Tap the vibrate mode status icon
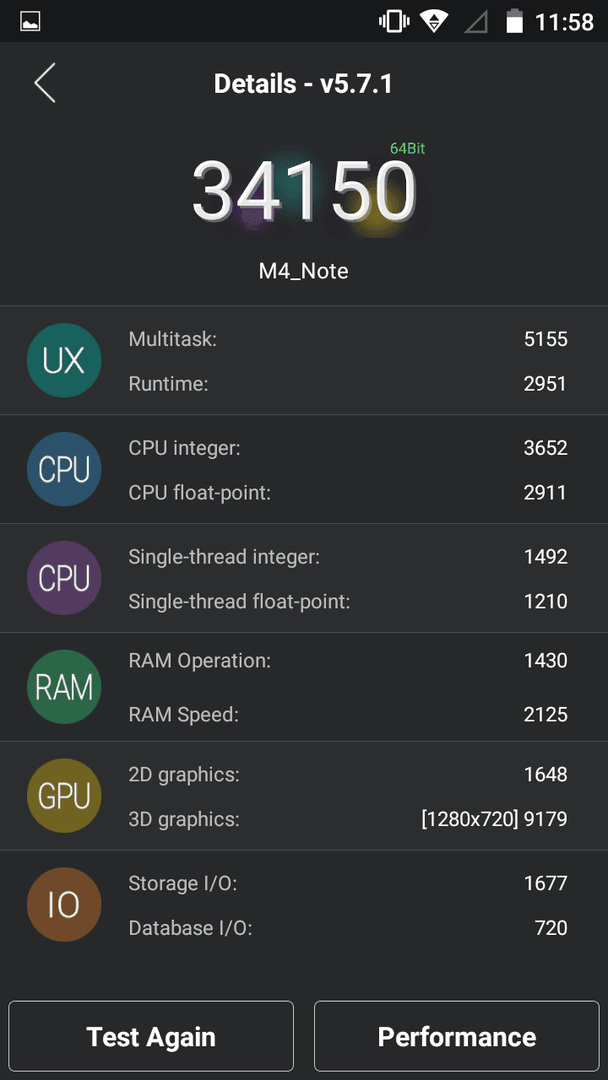608x1080 pixels. 394,21
